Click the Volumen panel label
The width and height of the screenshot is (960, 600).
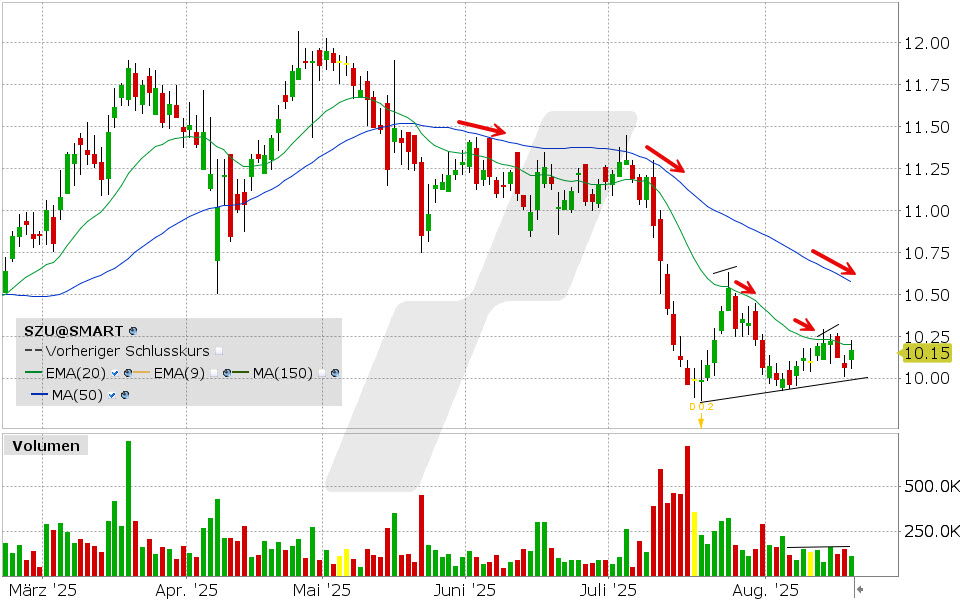46,446
